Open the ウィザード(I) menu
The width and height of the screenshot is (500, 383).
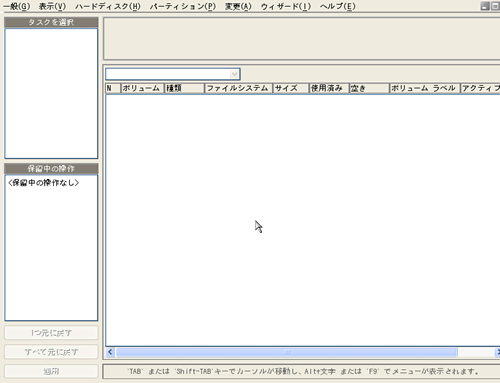pos(286,6)
